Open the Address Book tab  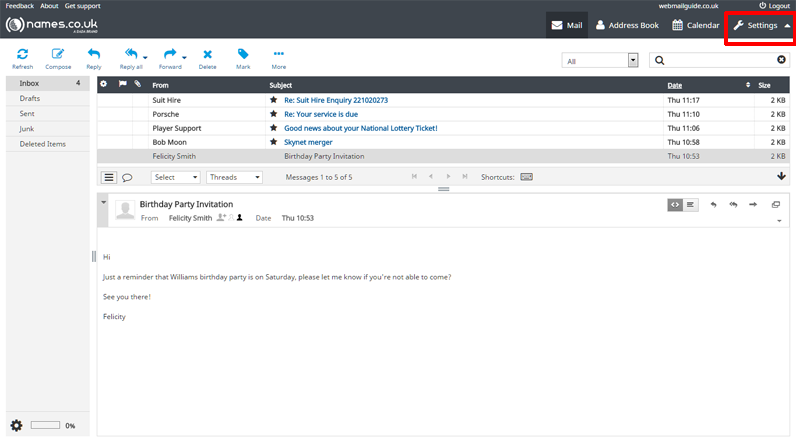(x=627, y=25)
